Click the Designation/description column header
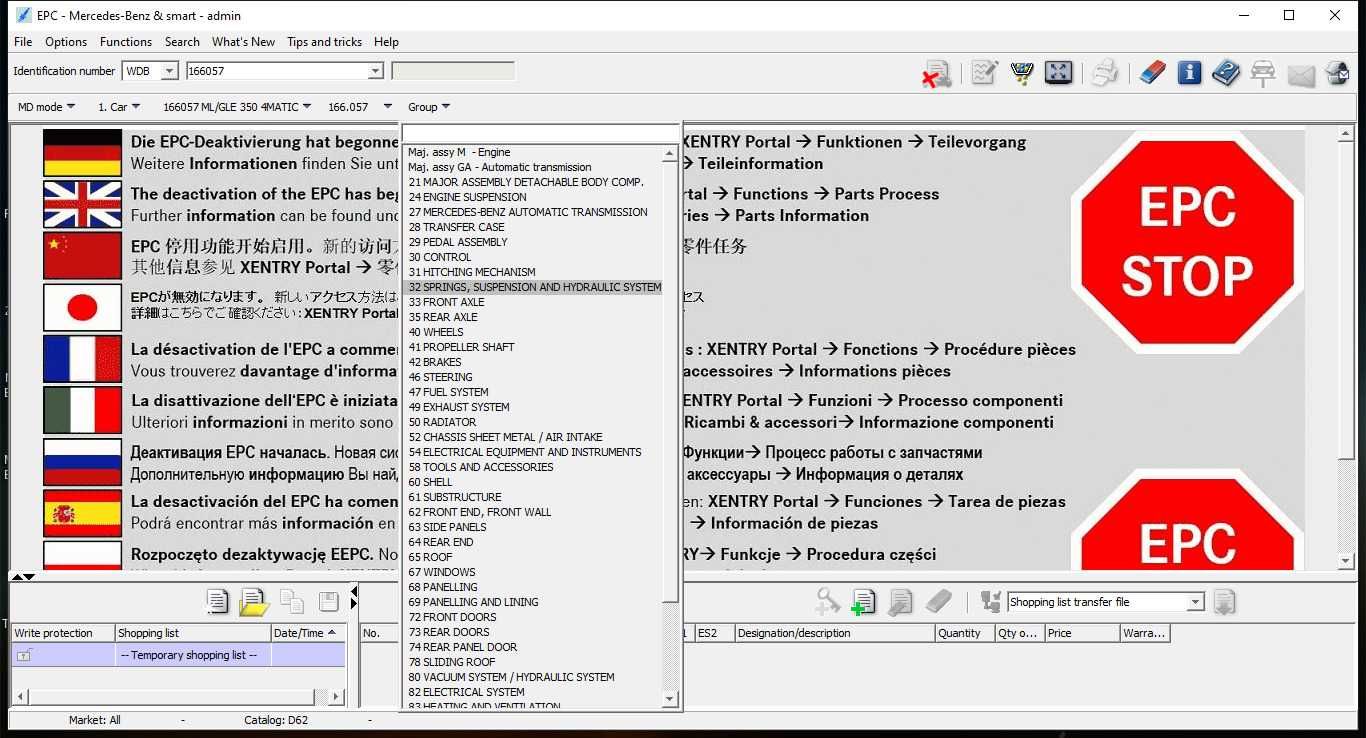The image size is (1366, 738). (835, 633)
